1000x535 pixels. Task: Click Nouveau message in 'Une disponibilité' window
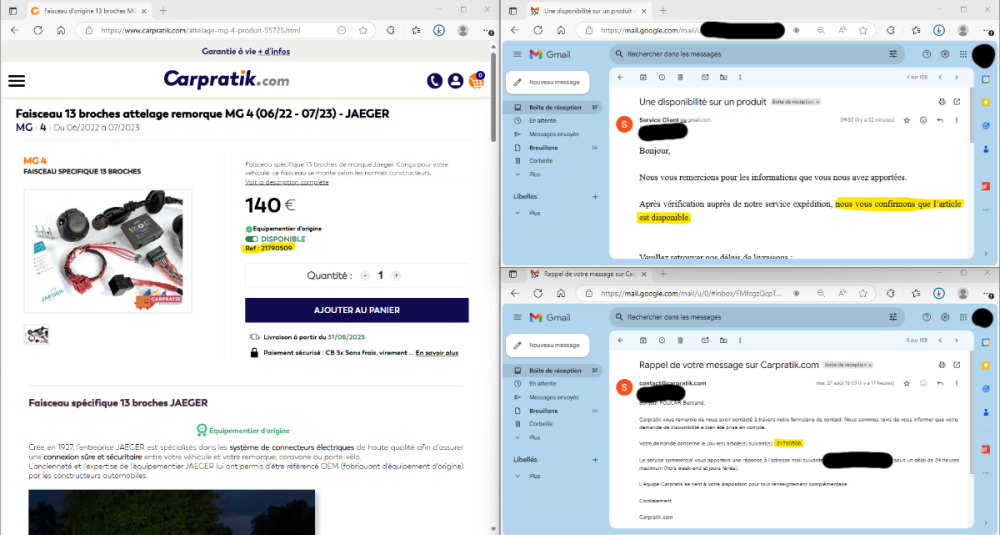548,82
